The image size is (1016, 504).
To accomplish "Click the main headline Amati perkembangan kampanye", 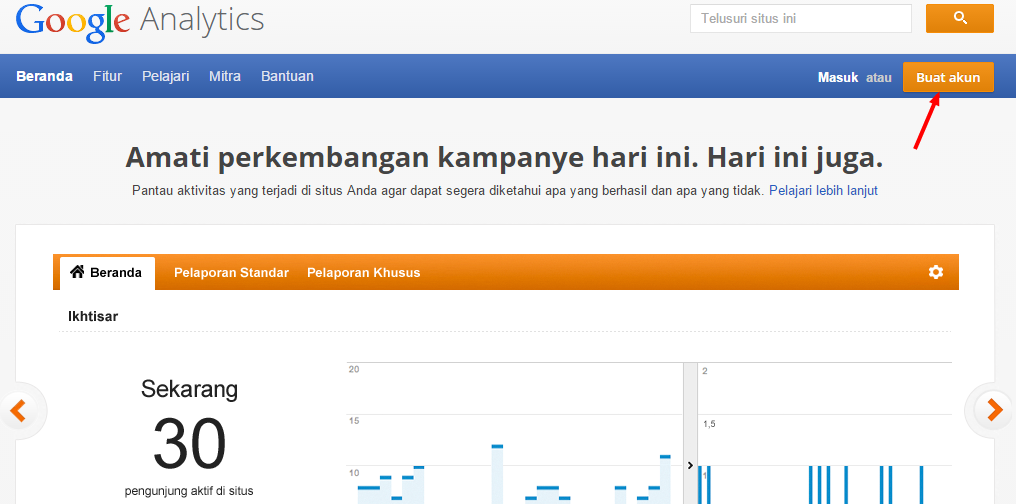I will pyautogui.click(x=504, y=157).
